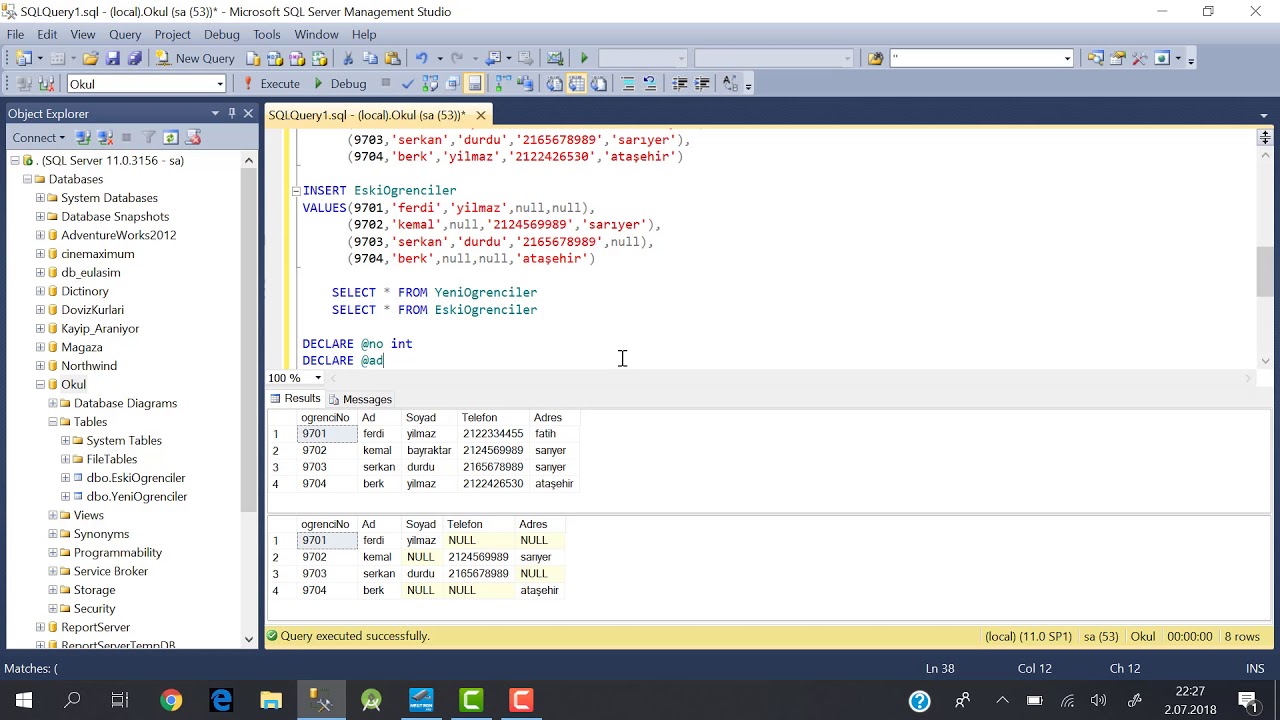Click the Decrease Indent icon
Image resolution: width=1280 pixels, height=720 pixels.
[680, 84]
